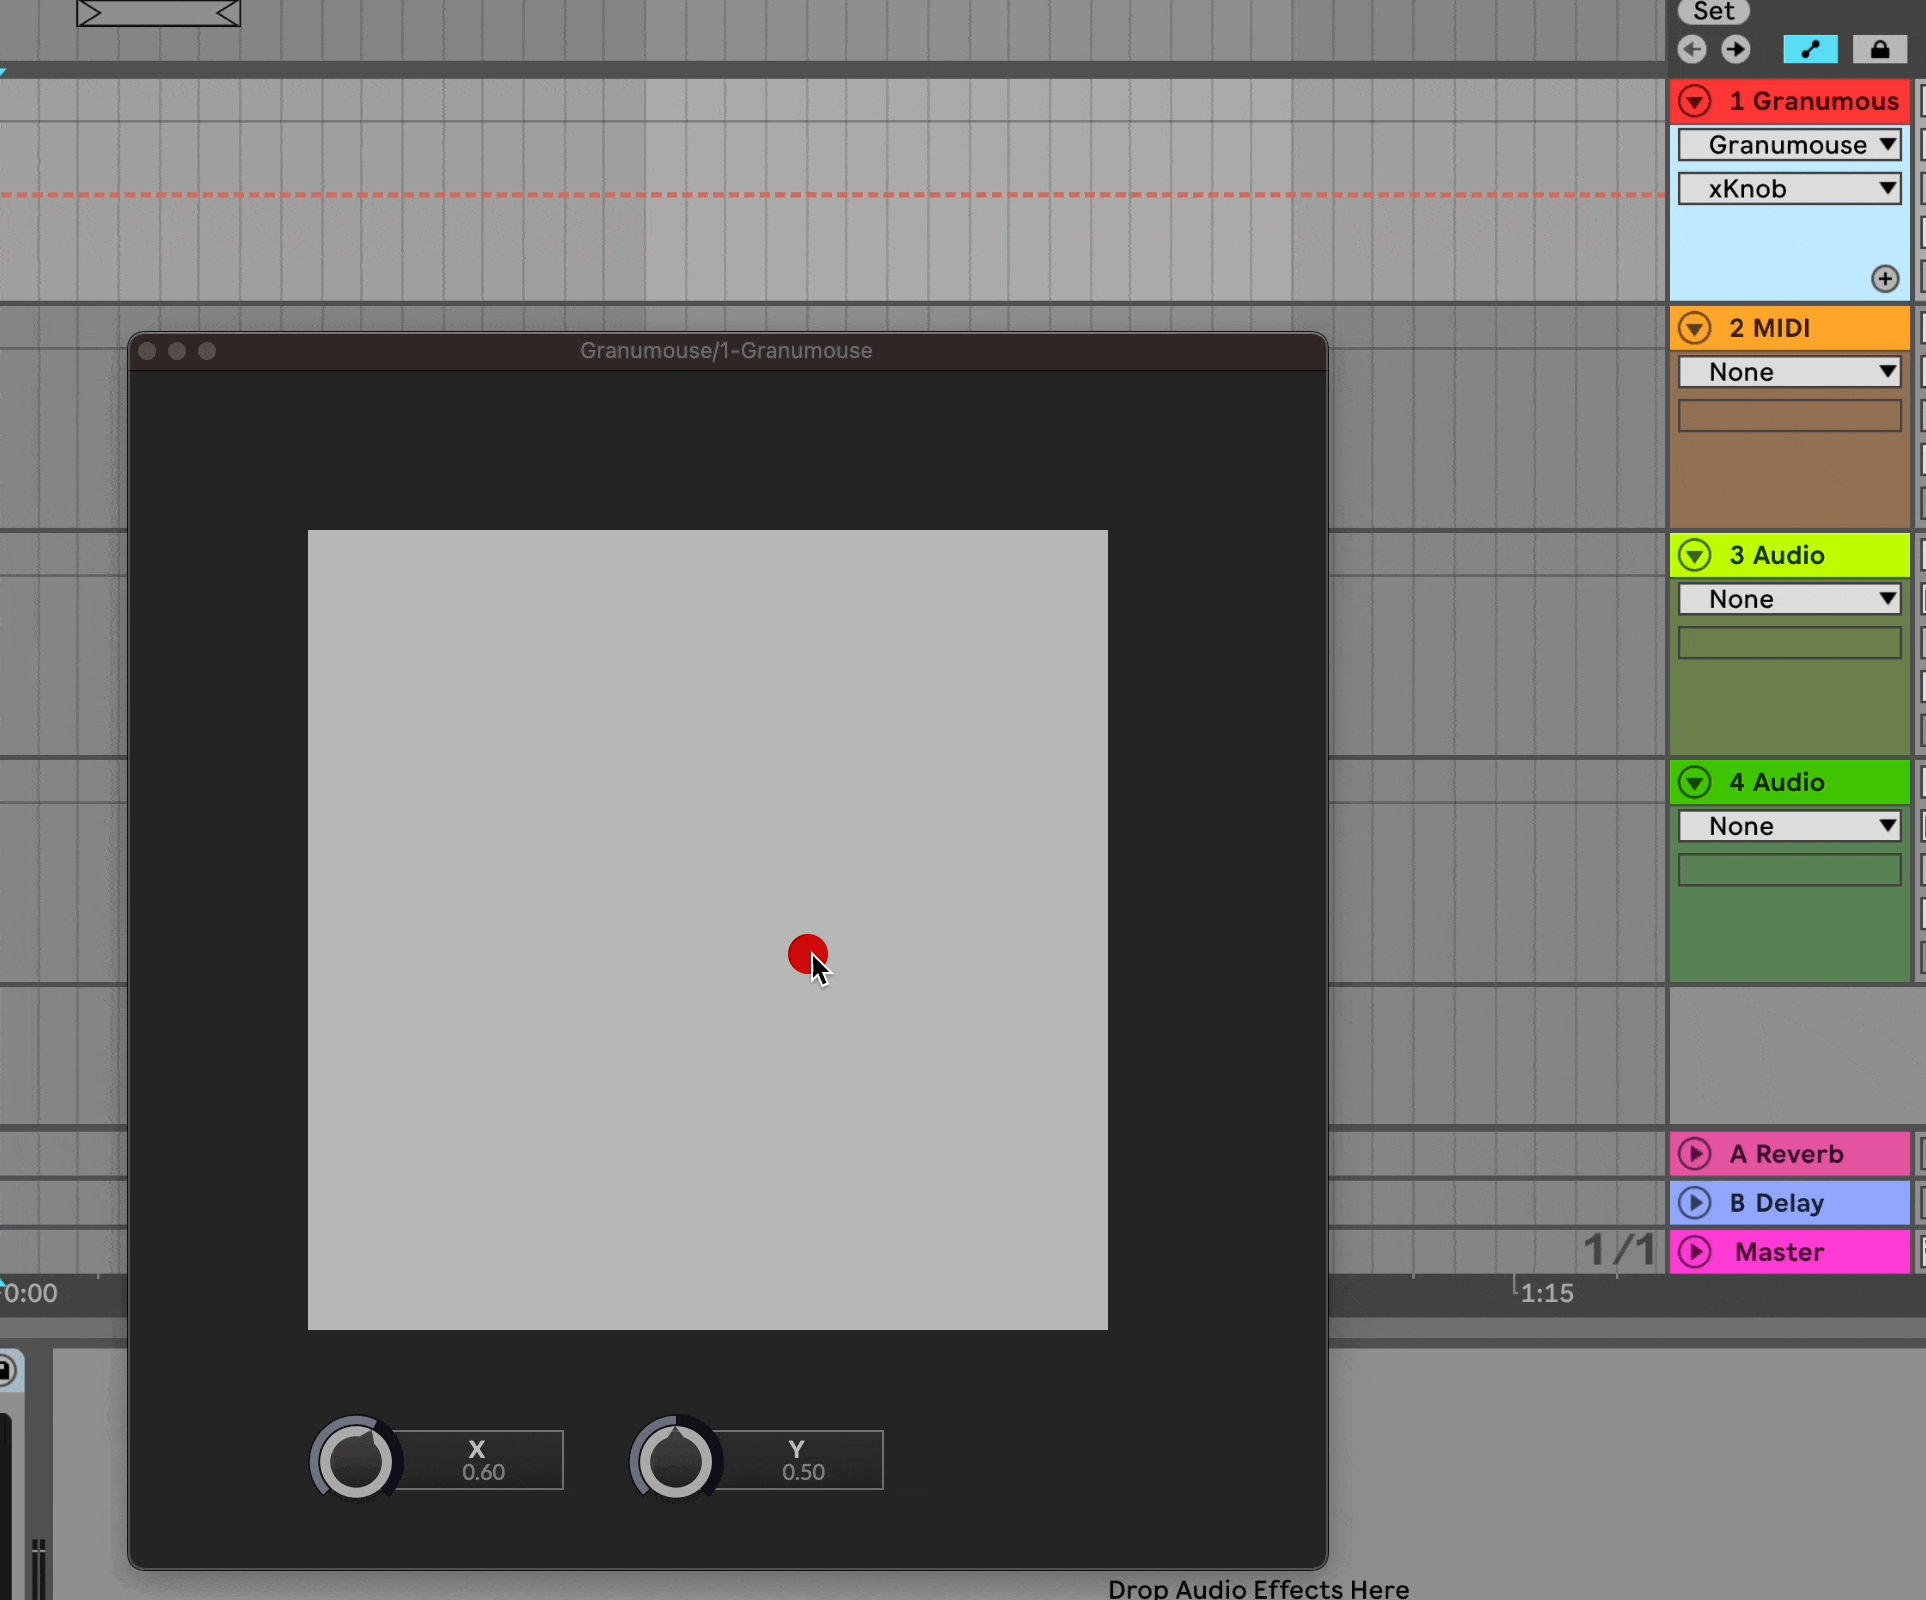Click the loop brace in the scrub area
Viewport: 1926px width, 1600px height.
pyautogui.click(x=159, y=13)
